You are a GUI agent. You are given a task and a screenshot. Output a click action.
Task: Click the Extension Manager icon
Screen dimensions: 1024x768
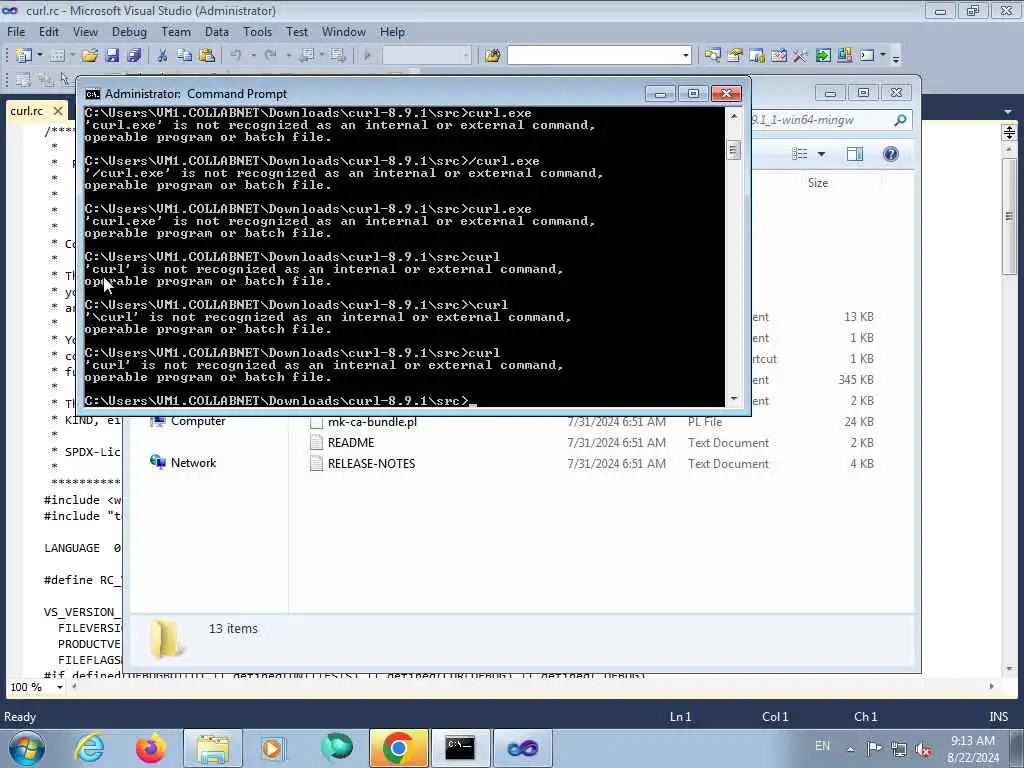coord(844,56)
